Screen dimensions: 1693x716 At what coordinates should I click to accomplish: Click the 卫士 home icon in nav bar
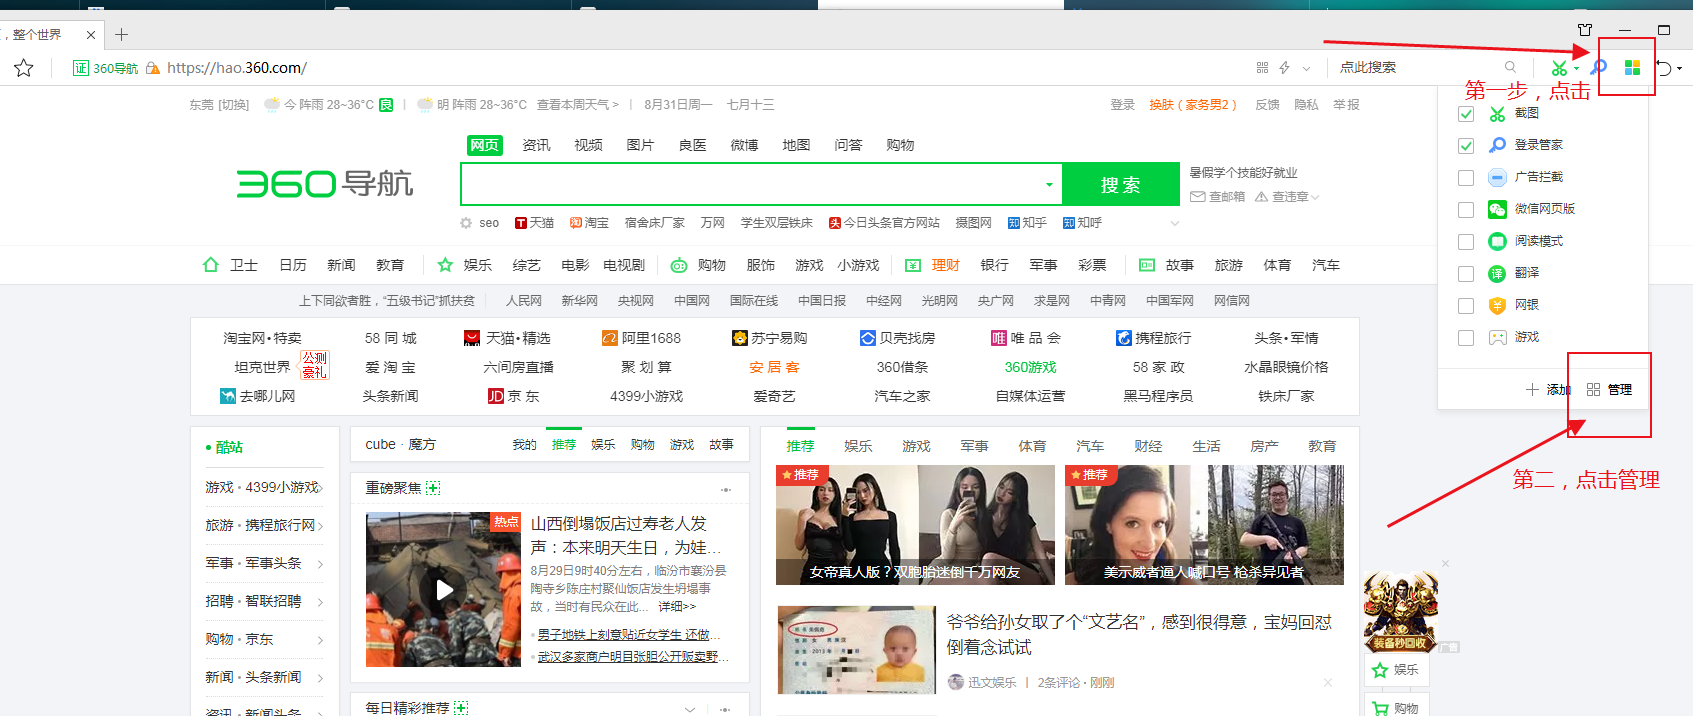211,265
